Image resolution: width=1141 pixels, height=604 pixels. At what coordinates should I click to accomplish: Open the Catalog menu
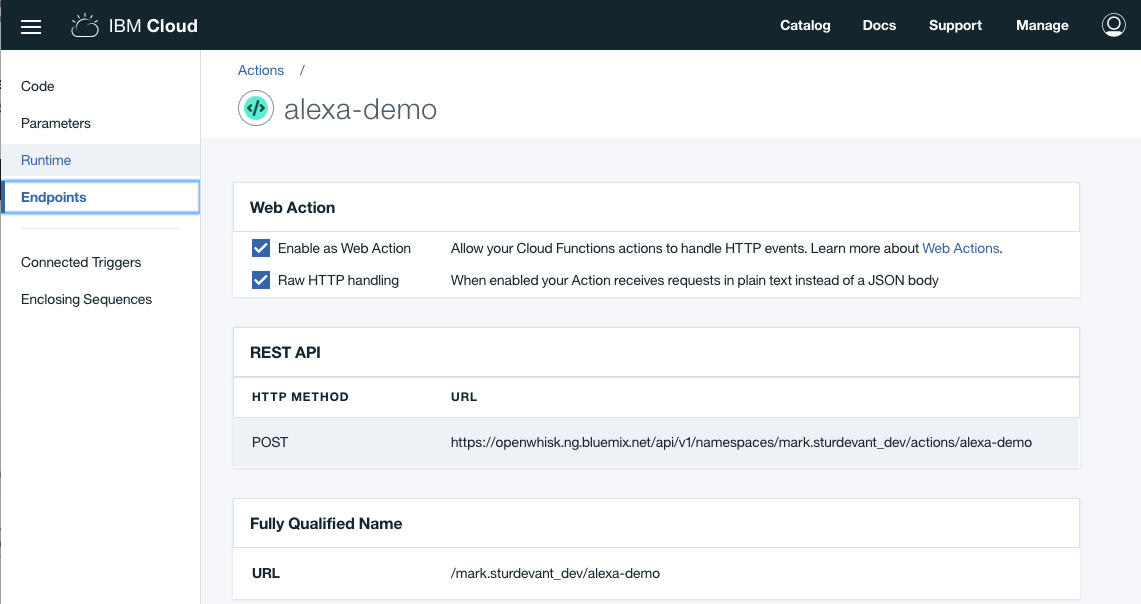click(x=805, y=25)
